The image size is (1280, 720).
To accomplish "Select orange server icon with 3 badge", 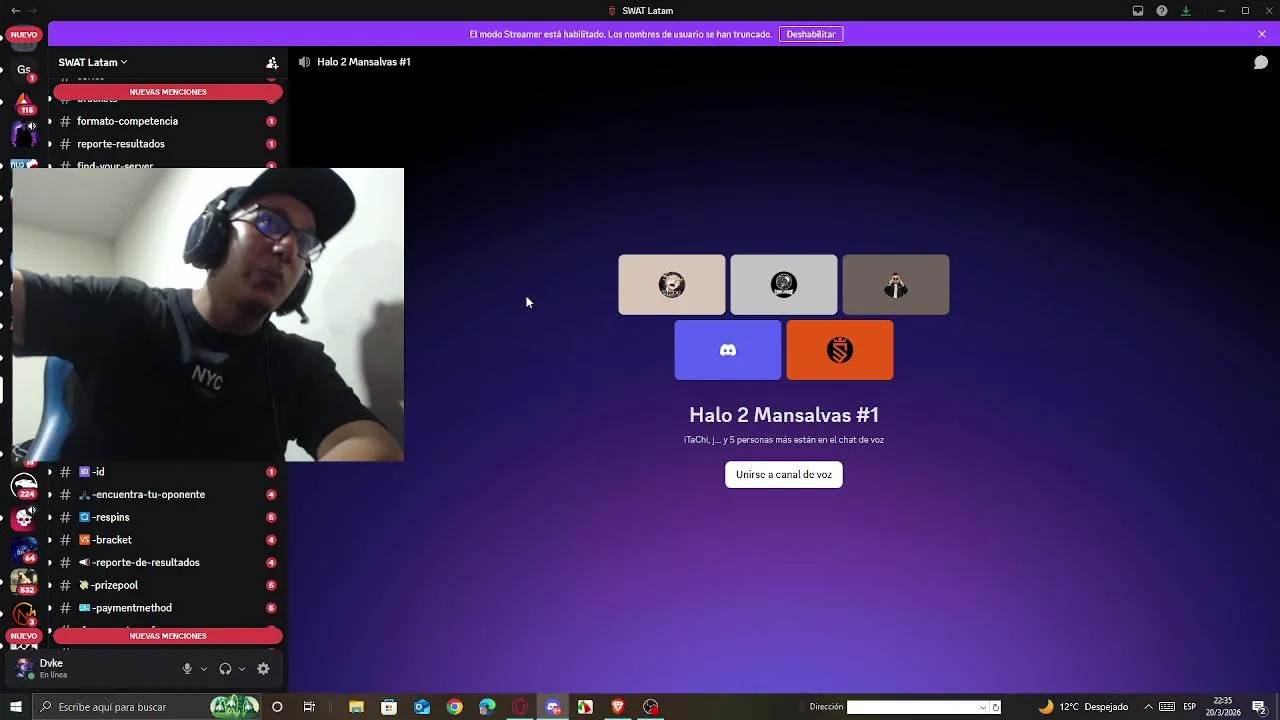I will pyautogui.click(x=24, y=613).
